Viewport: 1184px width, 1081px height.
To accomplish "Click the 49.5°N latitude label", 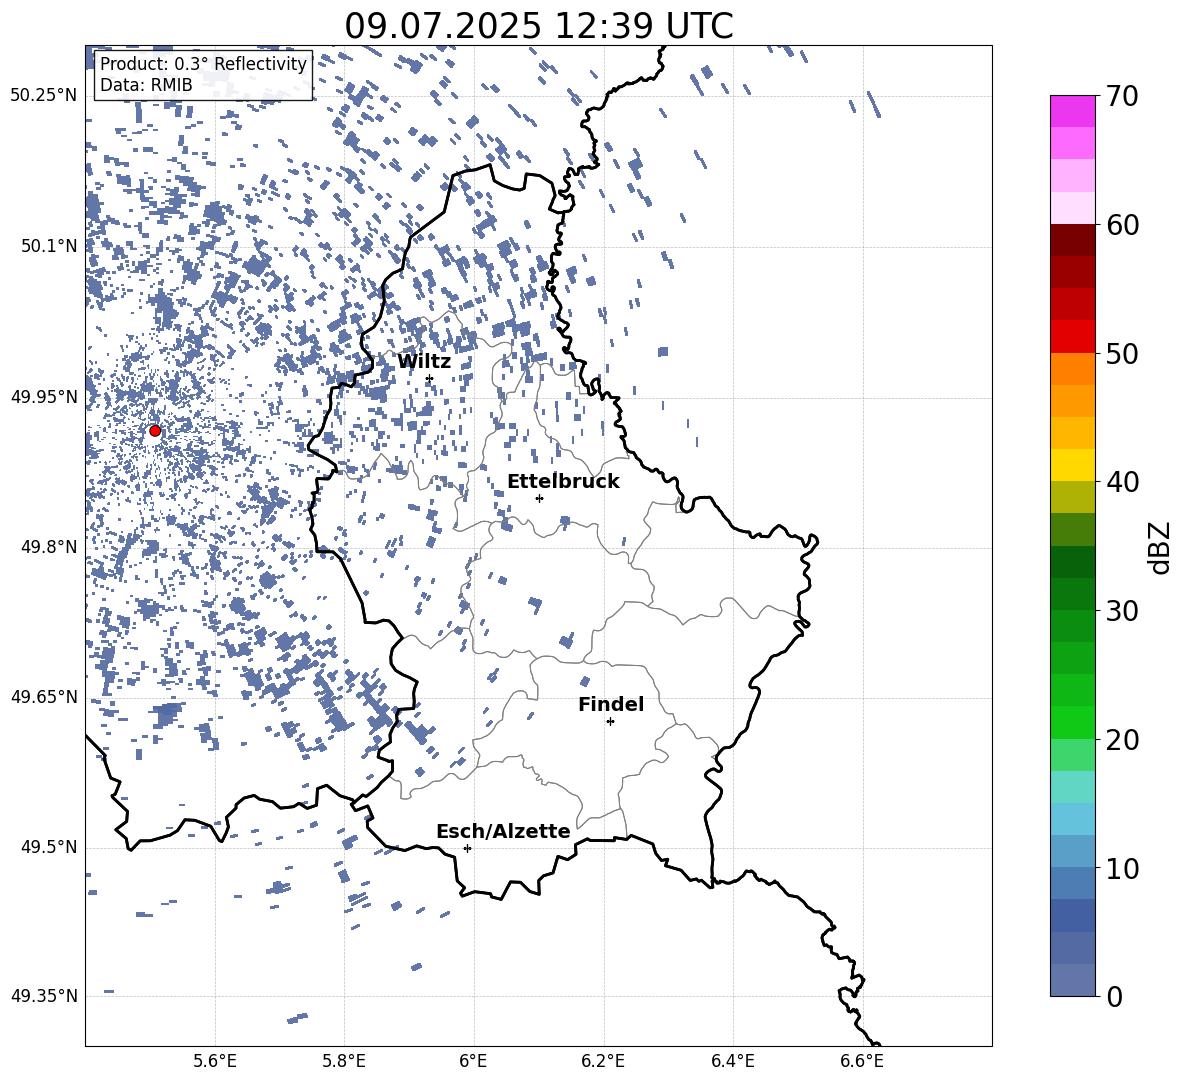I will tap(49, 847).
